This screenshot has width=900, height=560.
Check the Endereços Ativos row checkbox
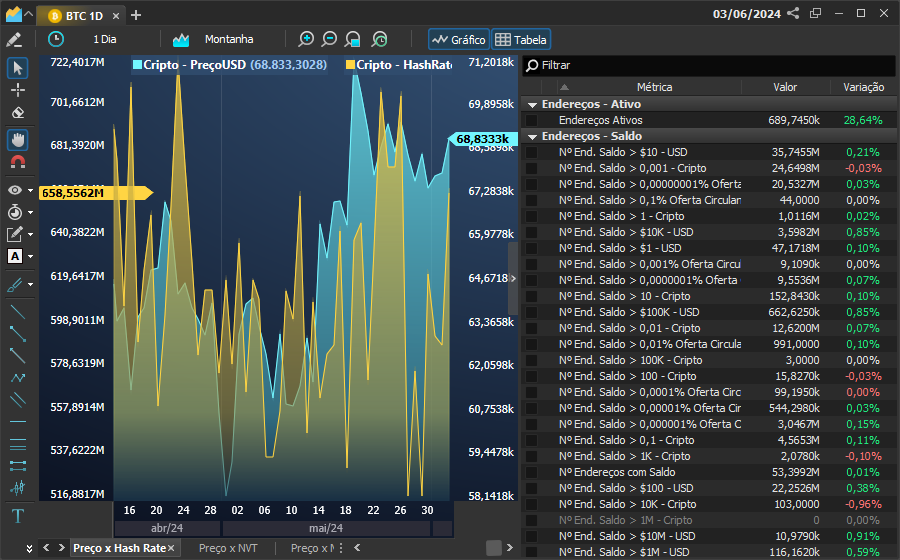532,120
